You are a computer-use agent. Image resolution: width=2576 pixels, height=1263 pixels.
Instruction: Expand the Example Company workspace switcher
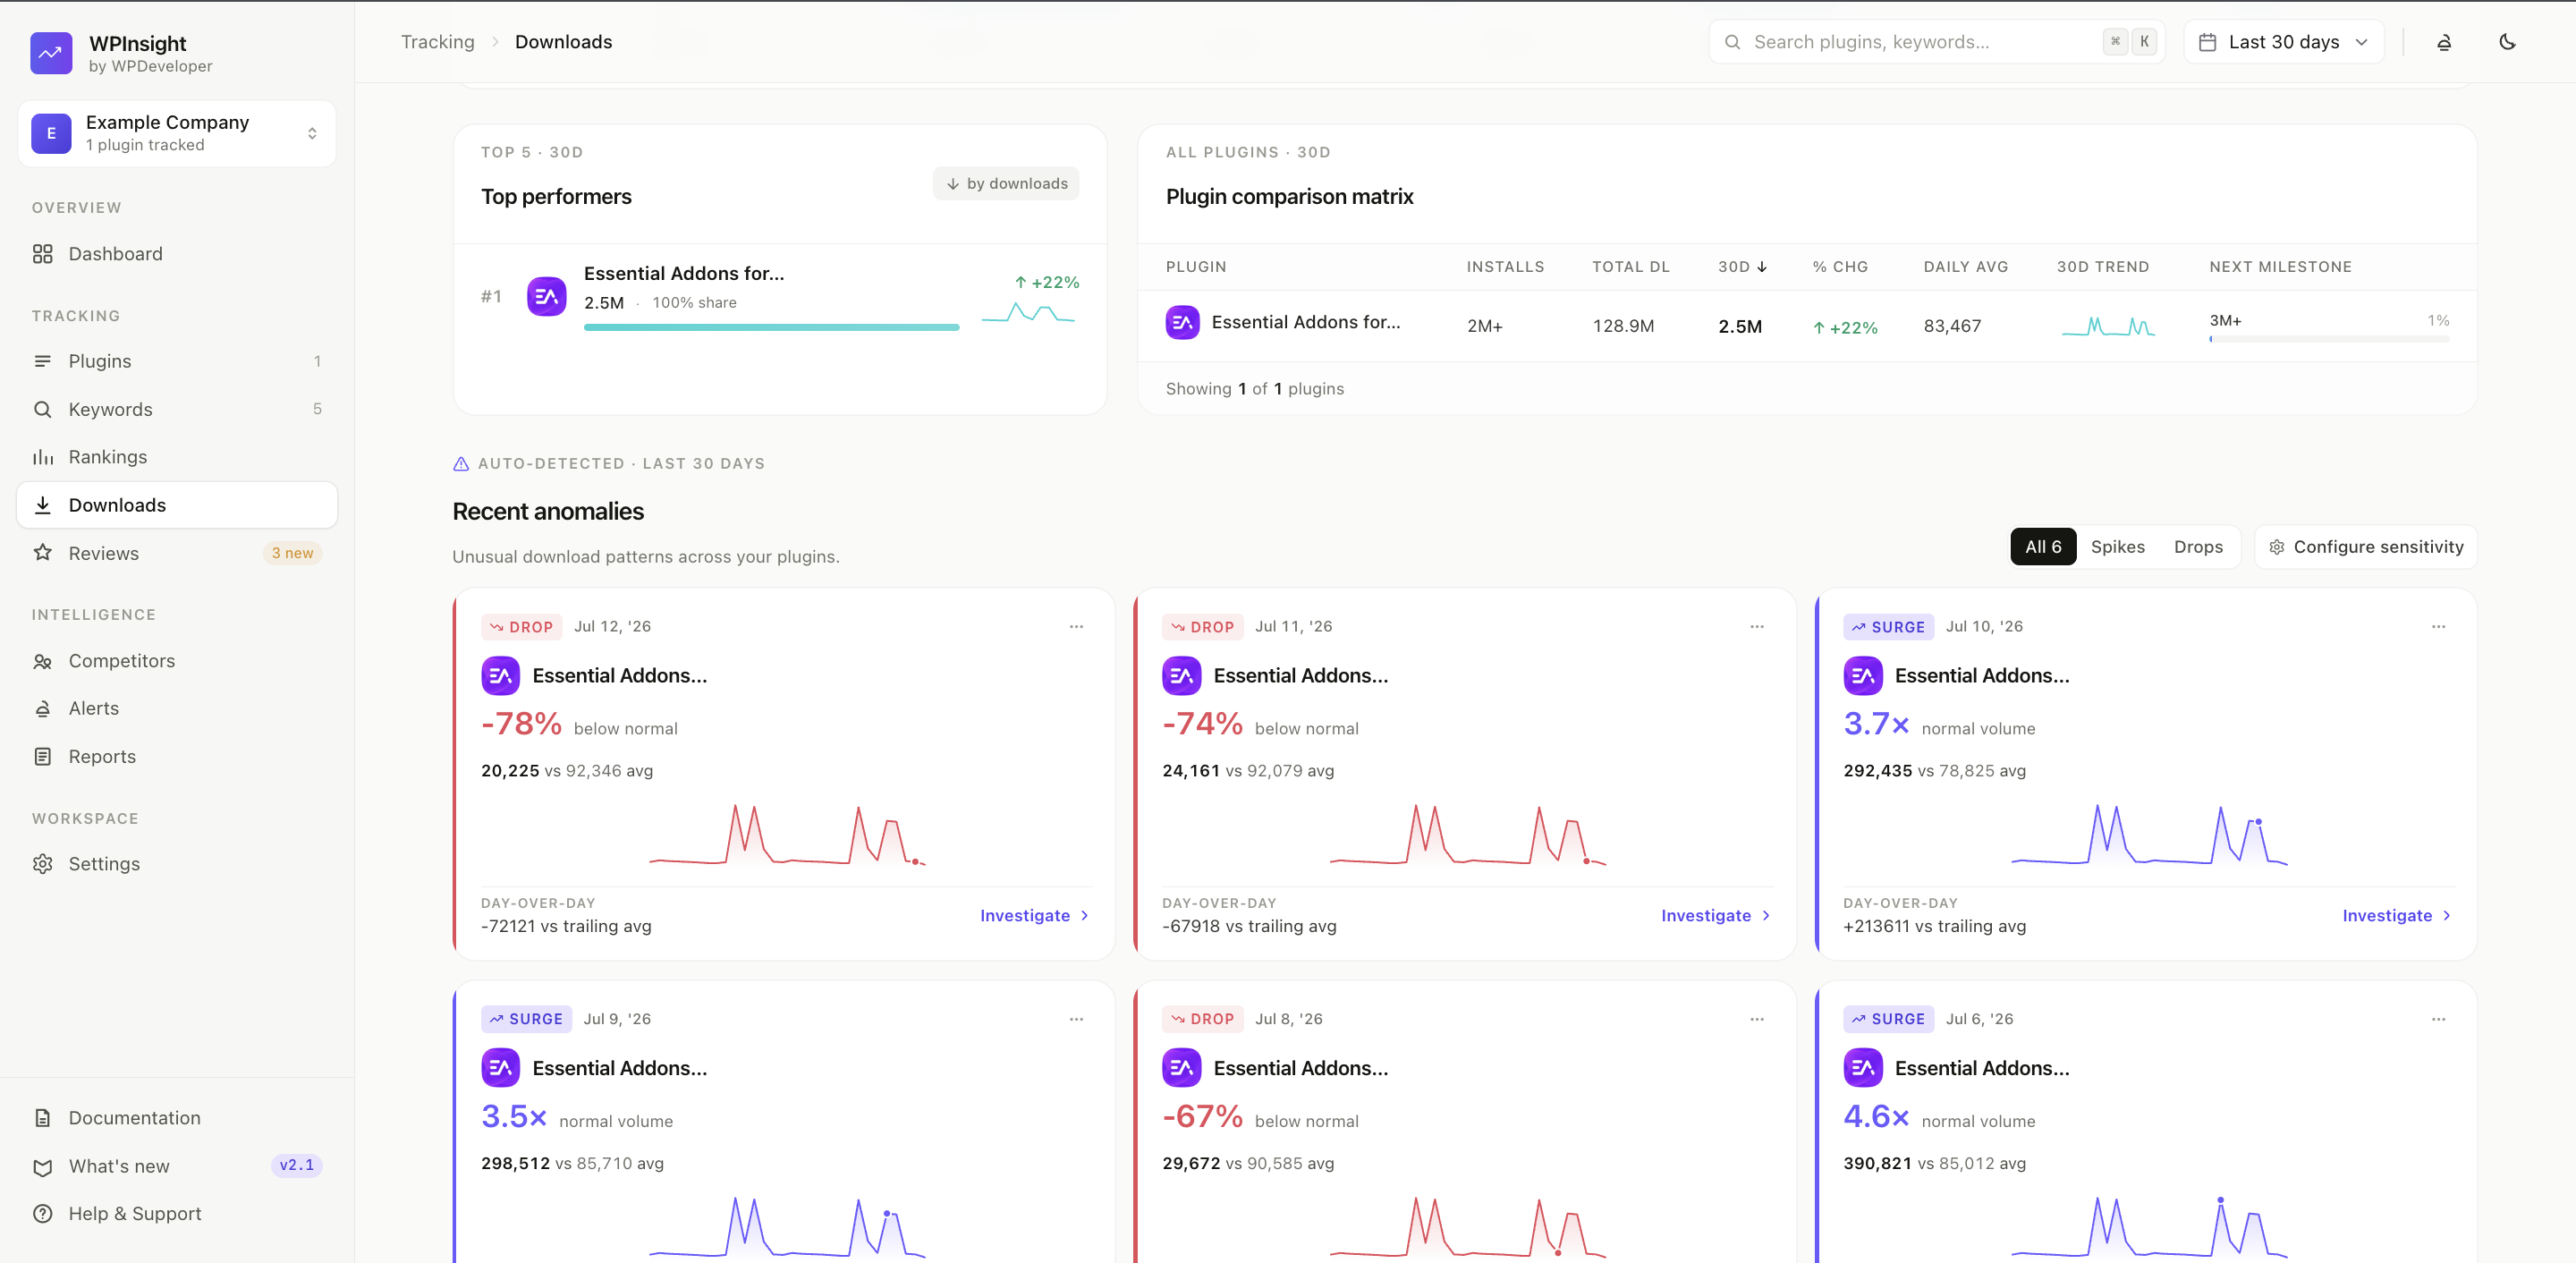click(x=177, y=133)
